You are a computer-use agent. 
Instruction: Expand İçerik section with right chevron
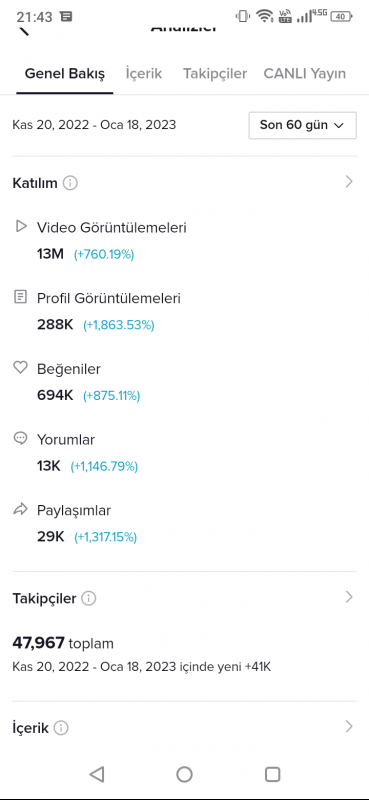[349, 727]
